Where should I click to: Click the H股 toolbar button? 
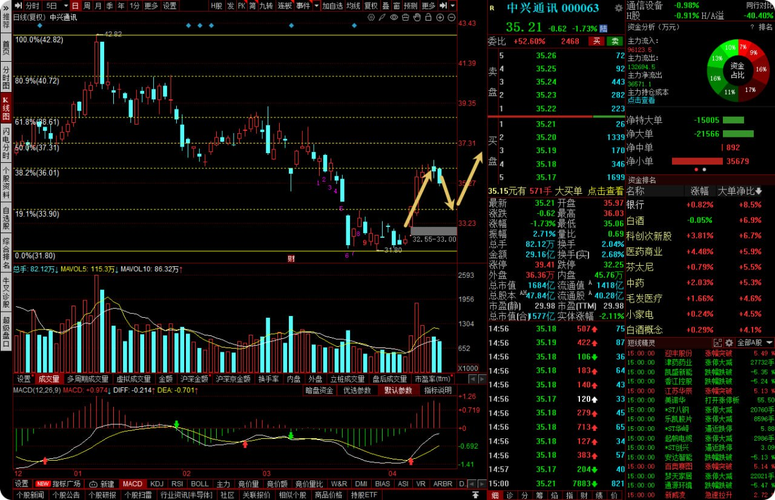coord(216,6)
